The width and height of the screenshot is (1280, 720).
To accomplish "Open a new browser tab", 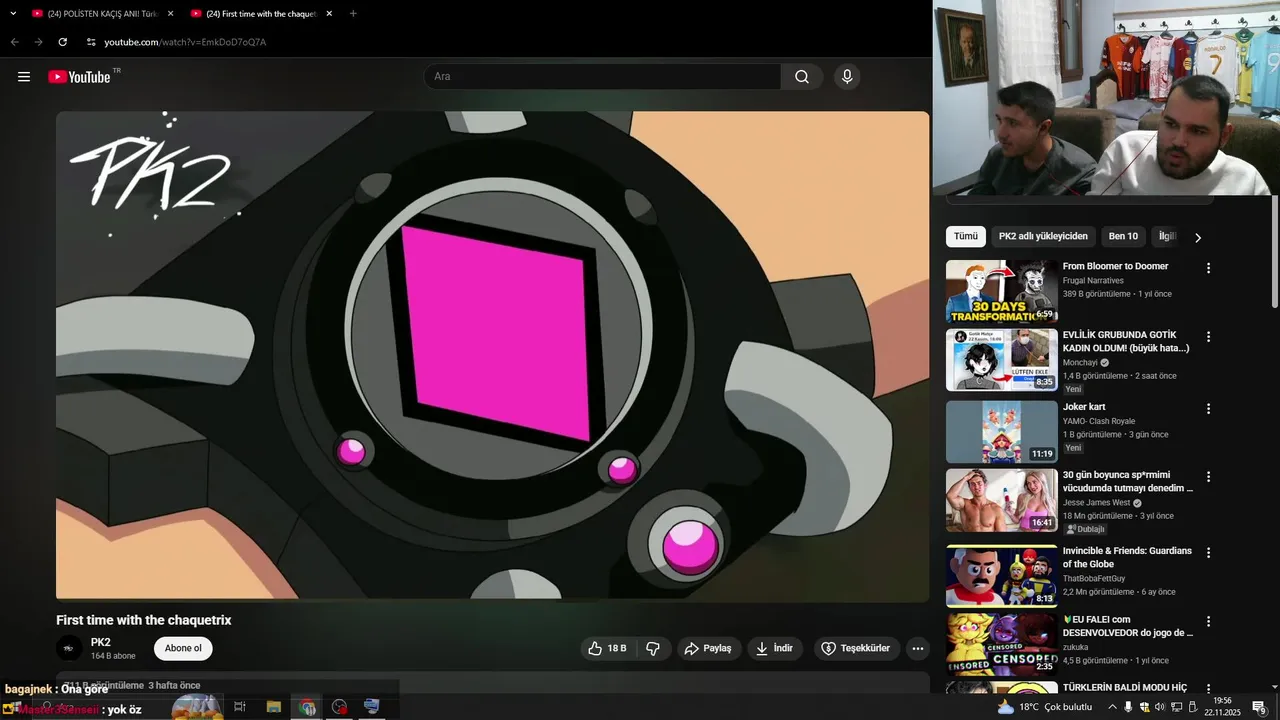I will click(353, 13).
